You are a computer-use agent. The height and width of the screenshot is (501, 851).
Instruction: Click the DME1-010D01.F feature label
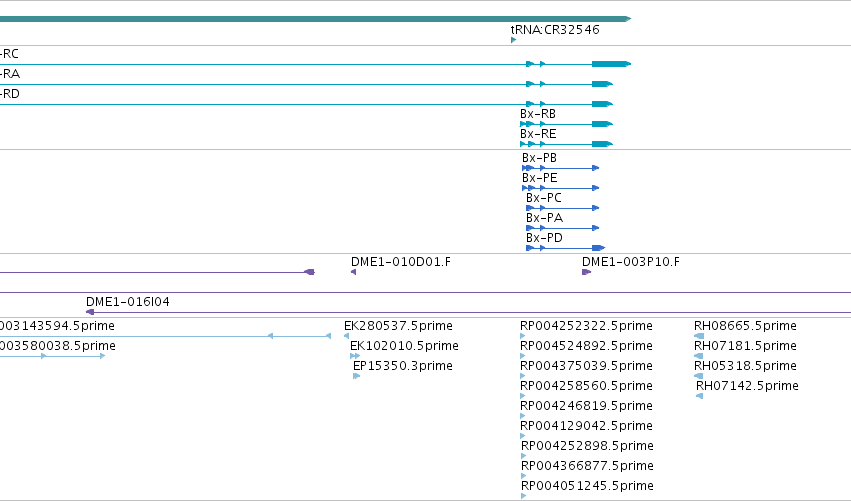coord(401,262)
